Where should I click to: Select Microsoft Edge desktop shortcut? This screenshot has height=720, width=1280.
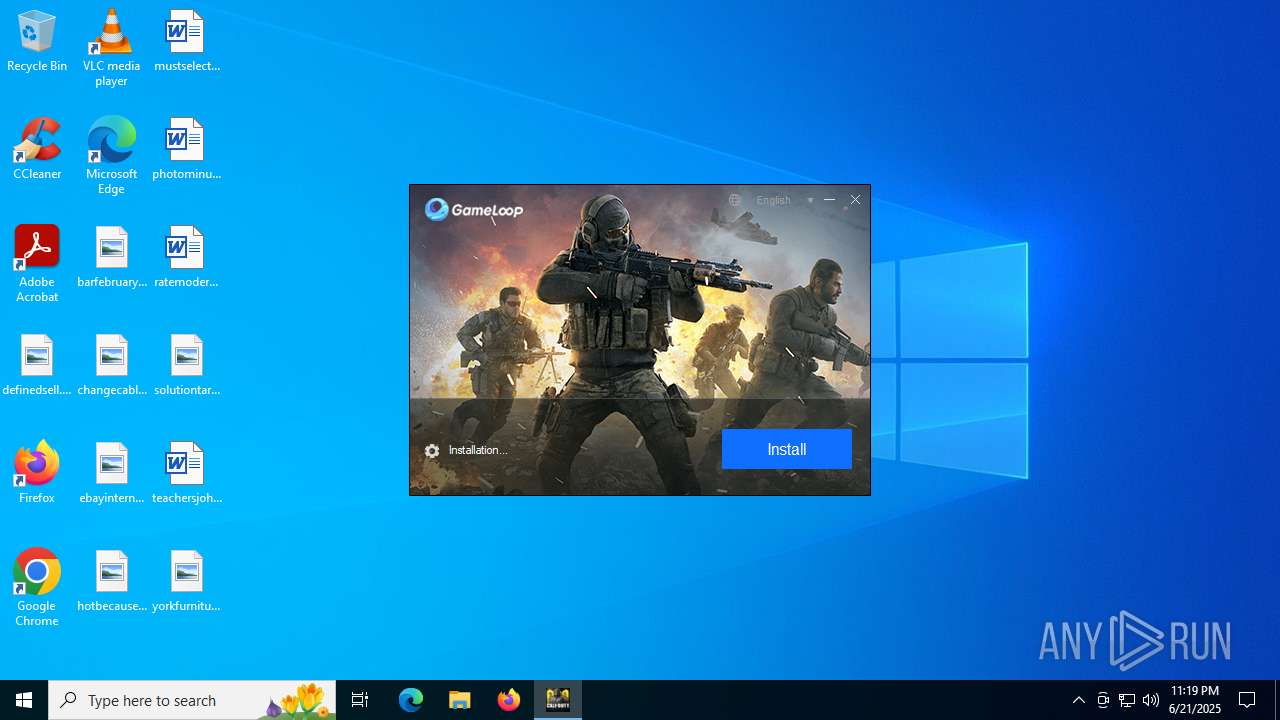coord(111,156)
